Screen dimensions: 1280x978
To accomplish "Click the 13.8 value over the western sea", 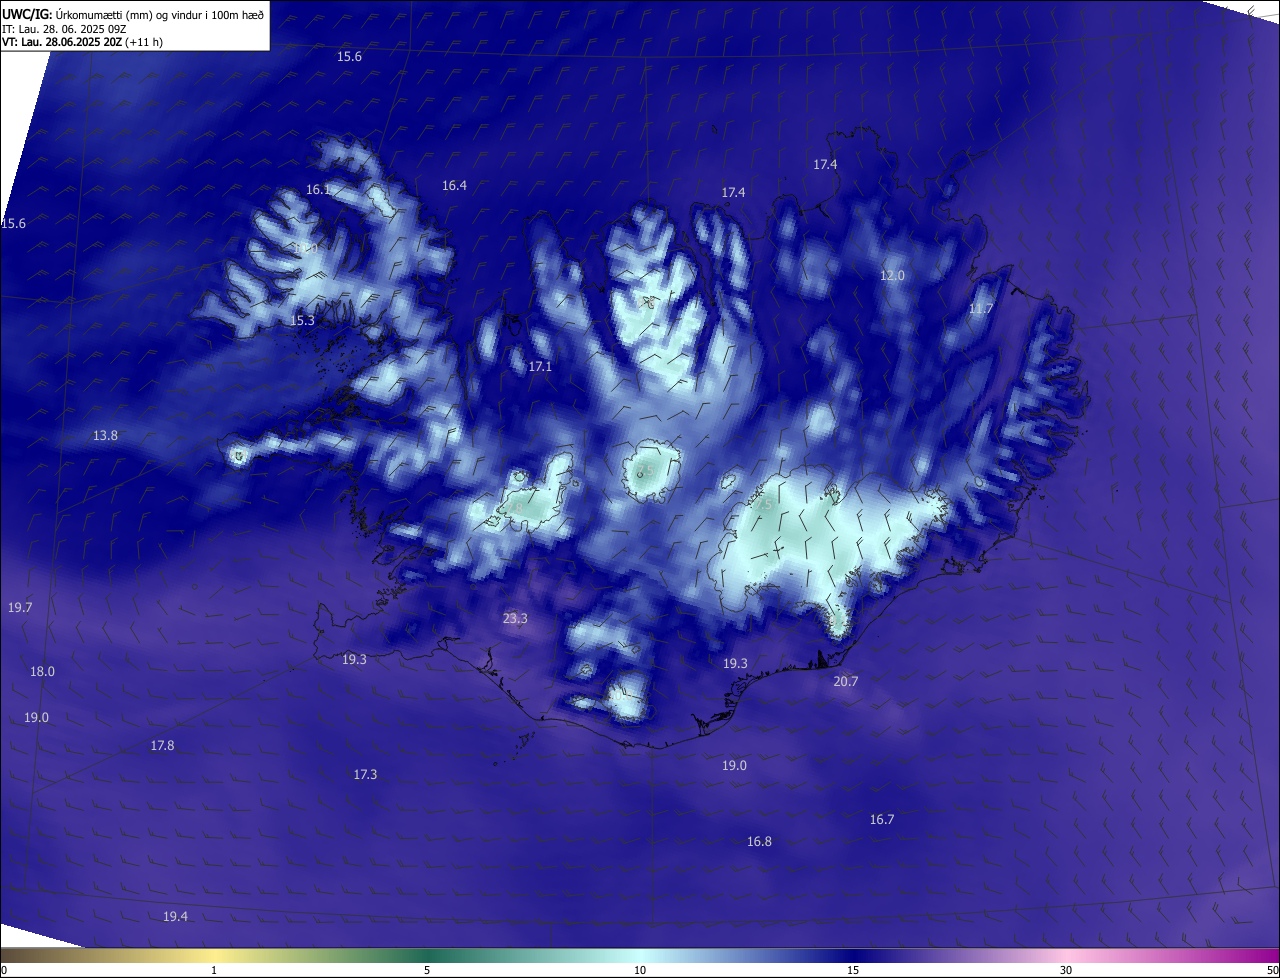I will 105,435.
